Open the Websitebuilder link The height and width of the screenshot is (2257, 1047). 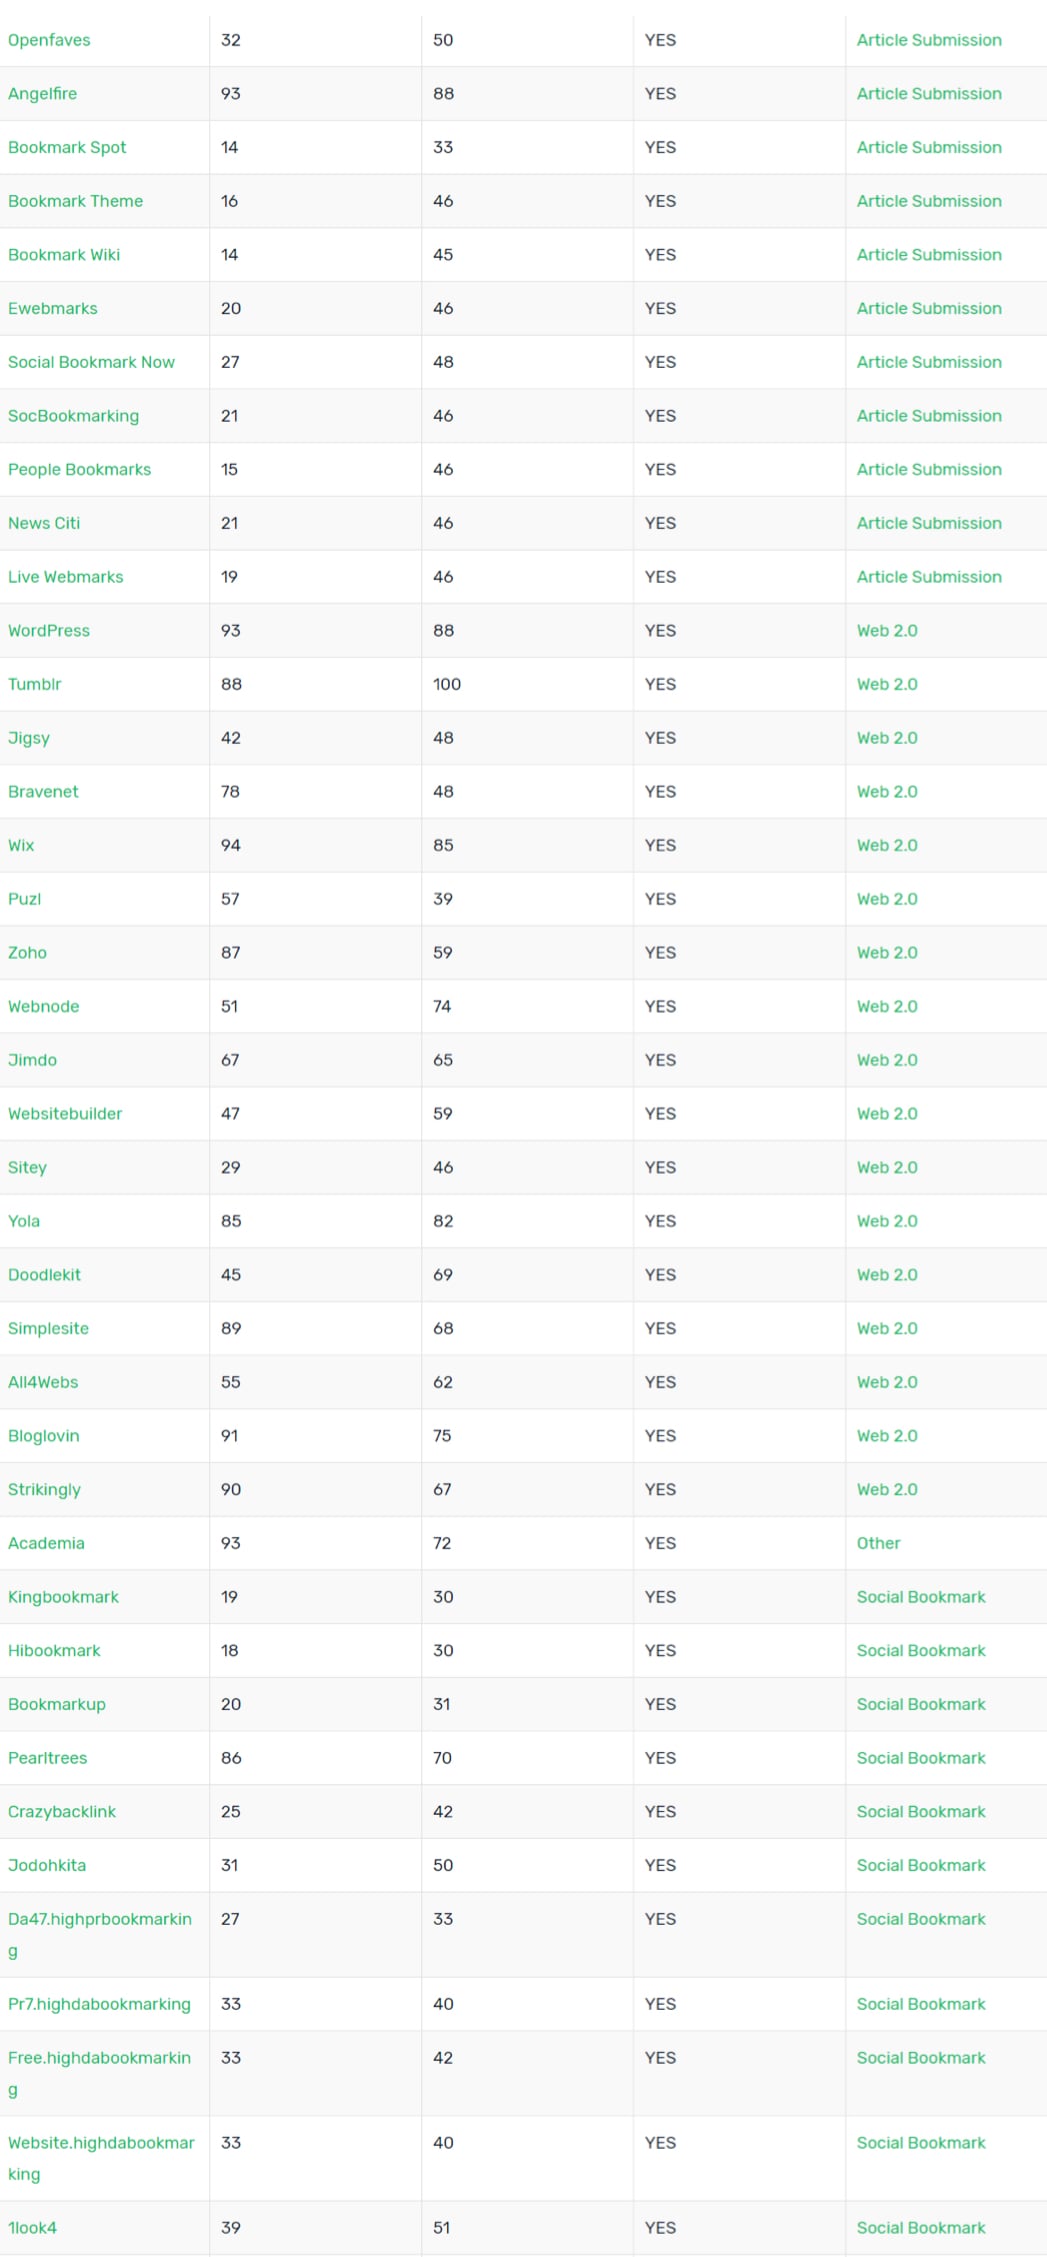tap(65, 1114)
